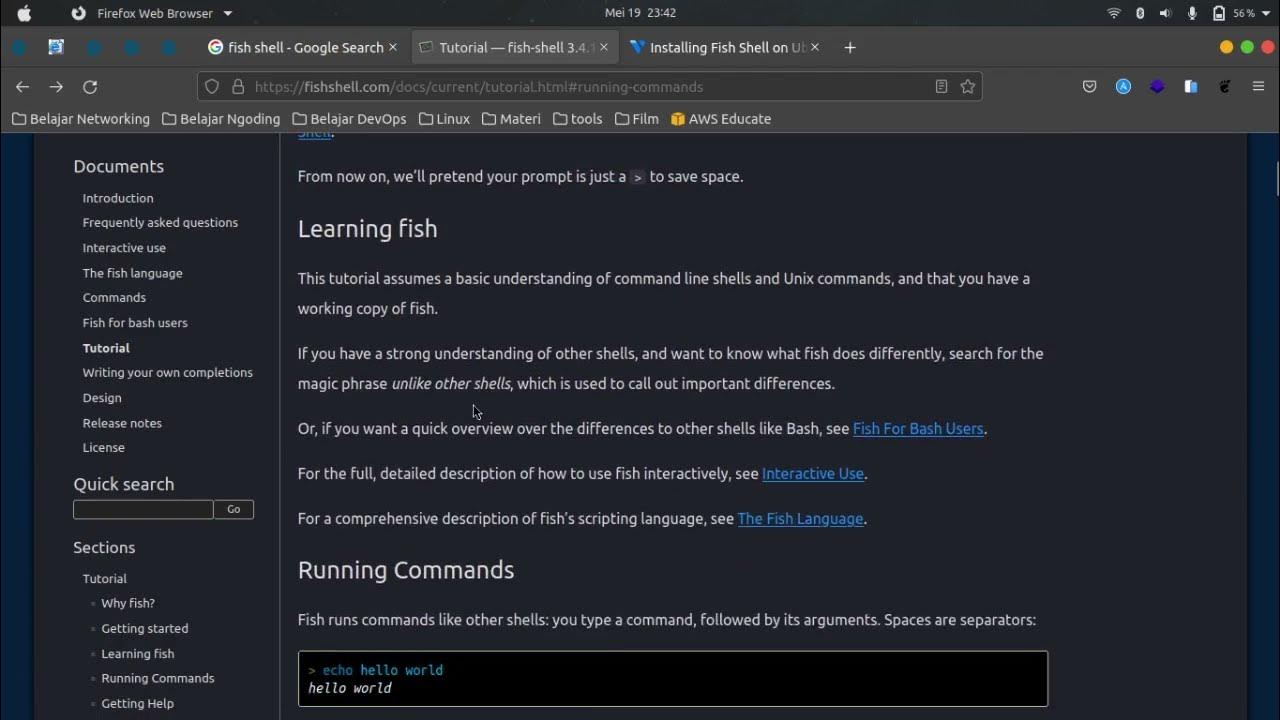Open Belajar Networking bookmark folder
Viewport: 1280px width, 720px height.
(81, 119)
